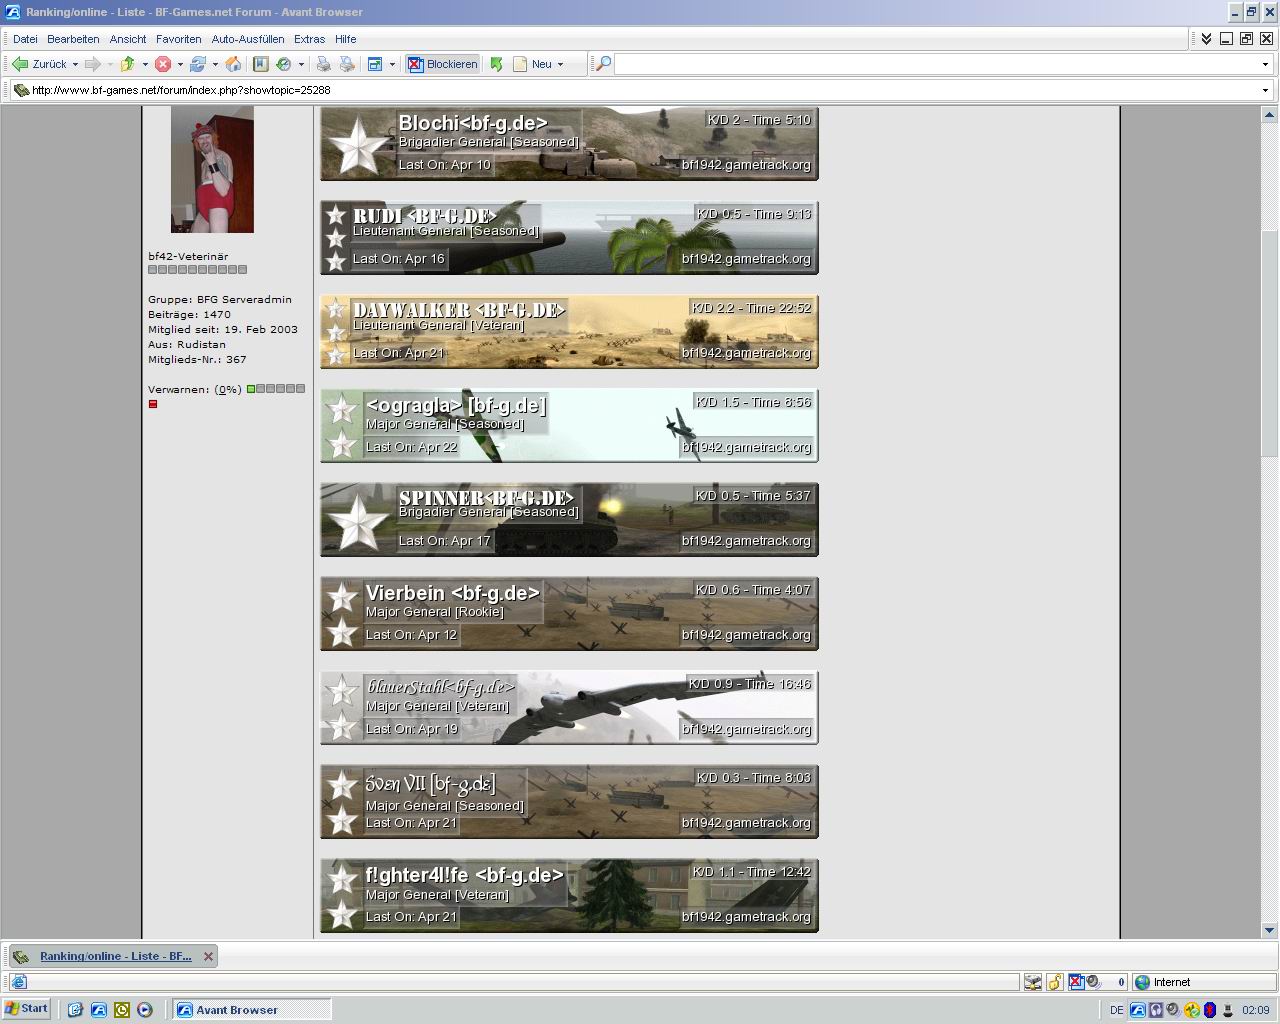The image size is (1280, 1024).
Task: Go to the home page icon
Action: click(x=233, y=64)
